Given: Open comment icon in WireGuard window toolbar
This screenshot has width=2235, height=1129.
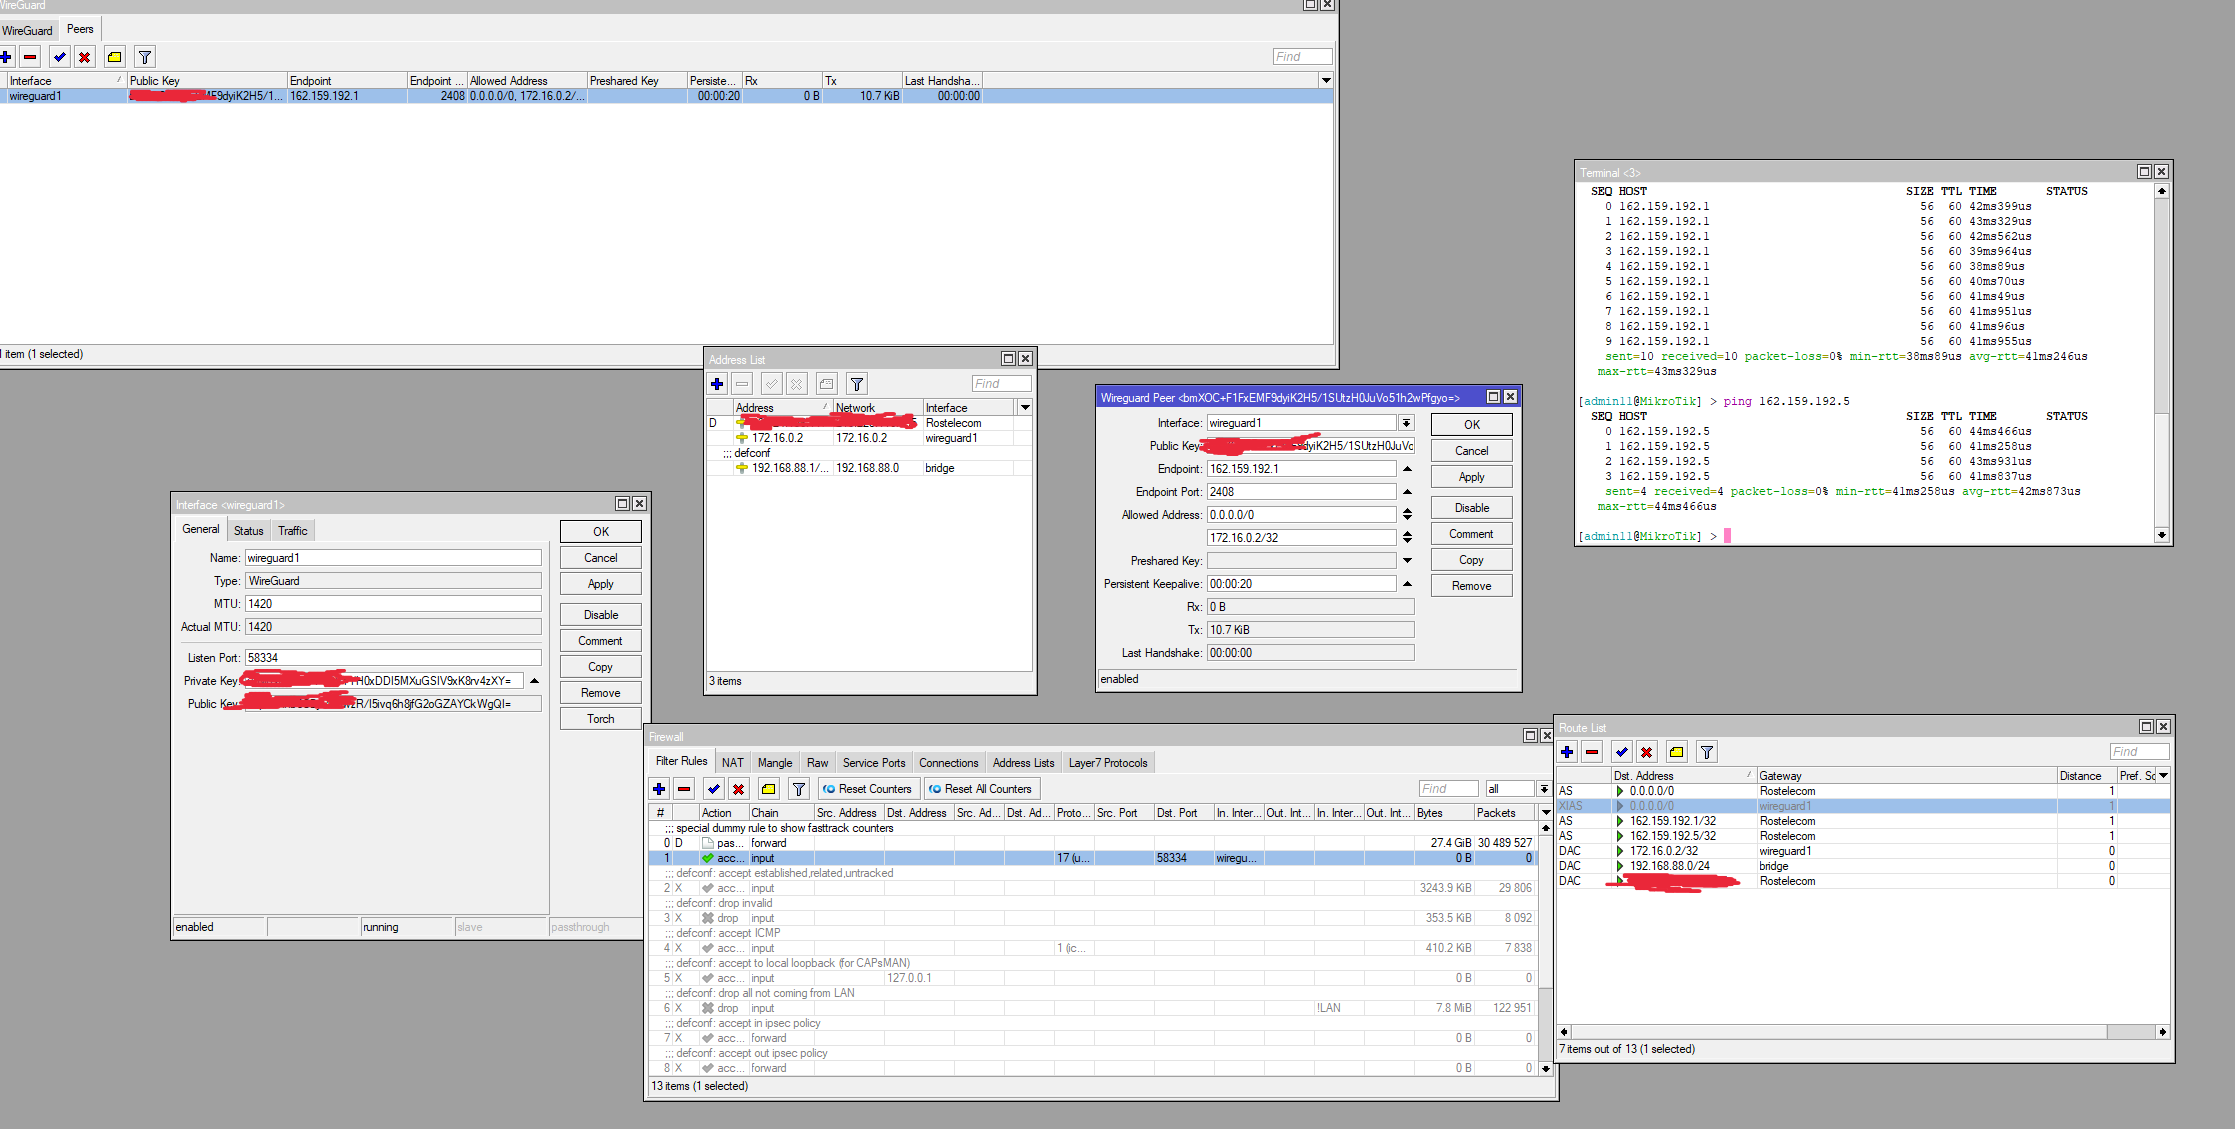Looking at the screenshot, I should pyautogui.click(x=115, y=57).
